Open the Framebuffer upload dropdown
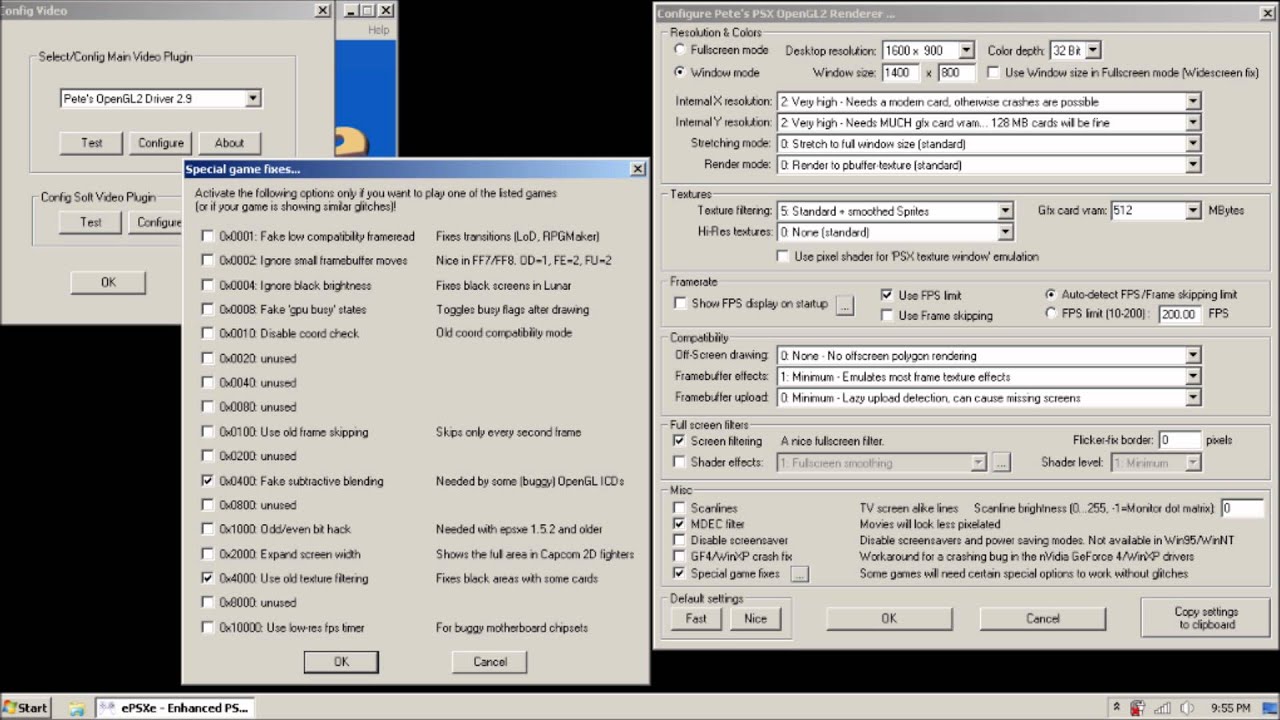 pyautogui.click(x=1192, y=398)
